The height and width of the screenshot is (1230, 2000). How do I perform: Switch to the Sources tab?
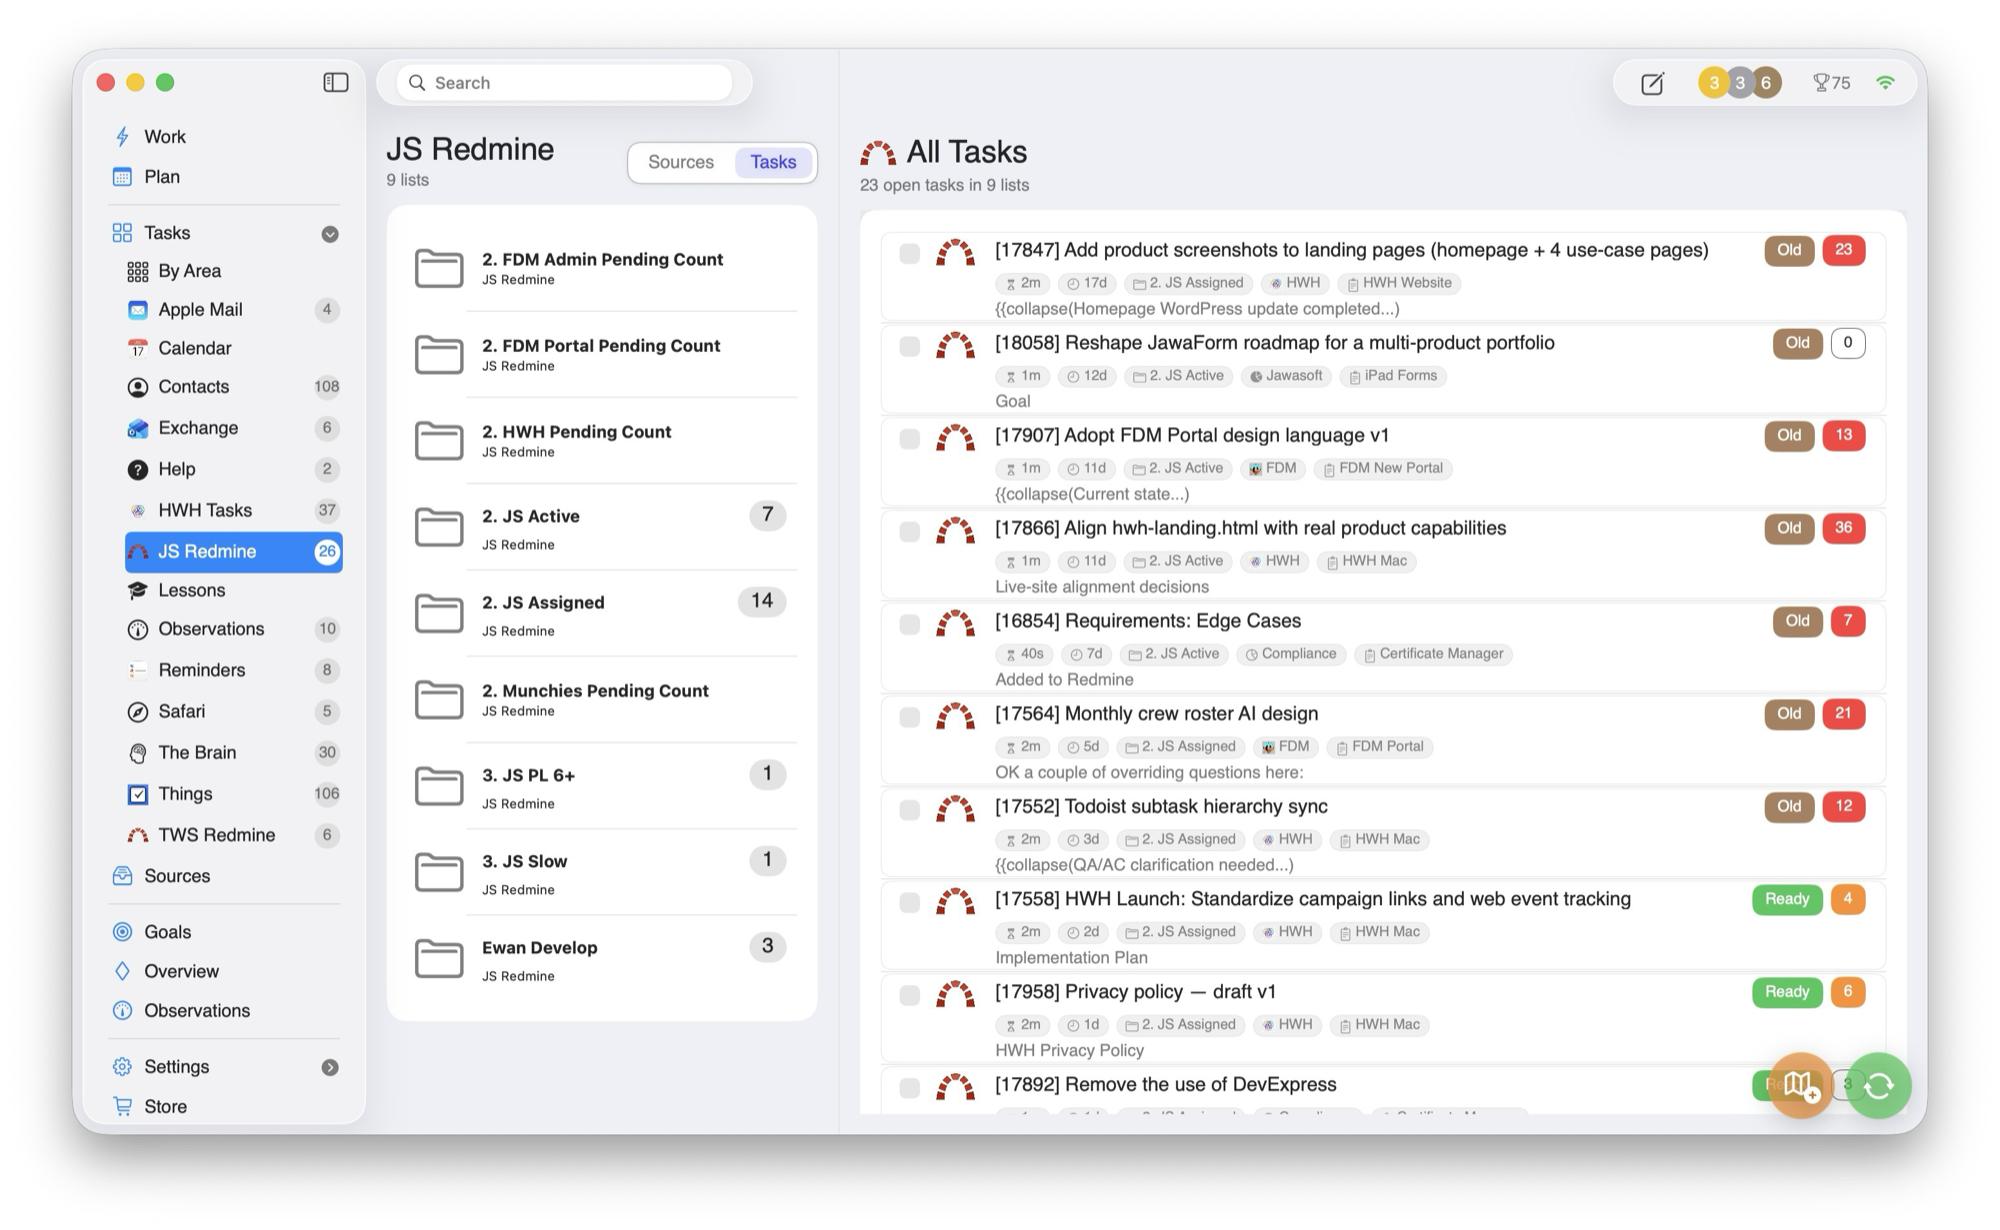[681, 162]
